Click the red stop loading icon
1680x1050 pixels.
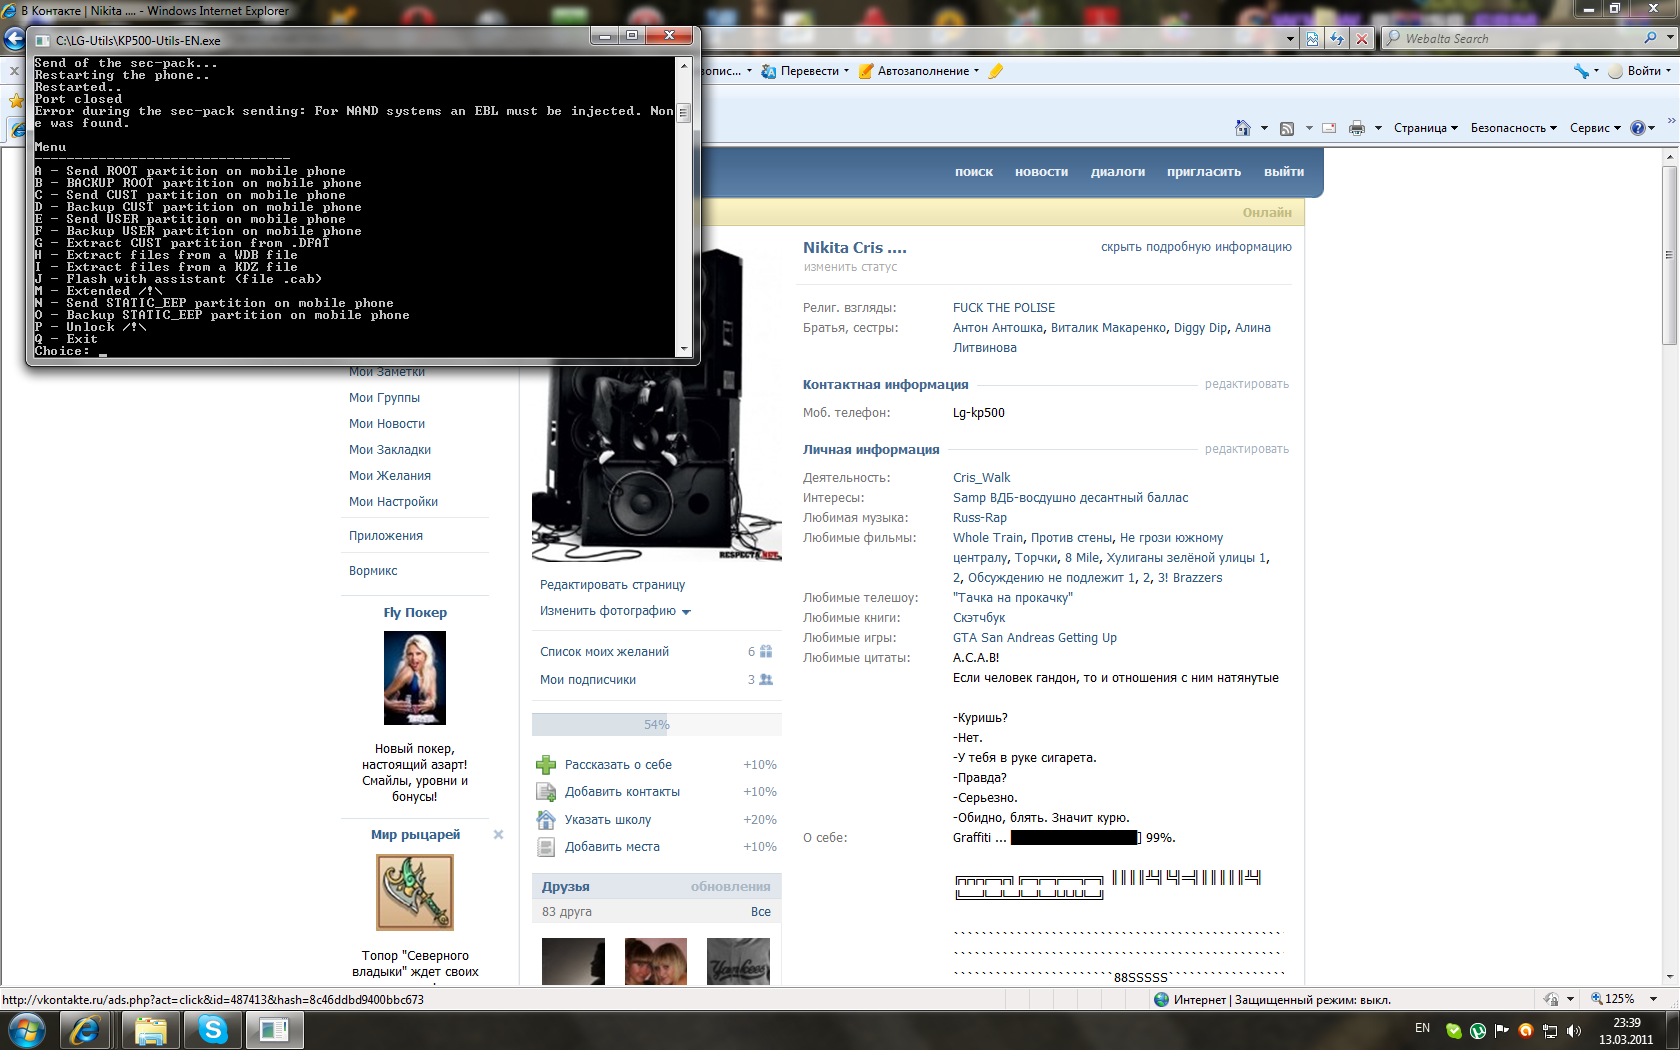click(1362, 39)
